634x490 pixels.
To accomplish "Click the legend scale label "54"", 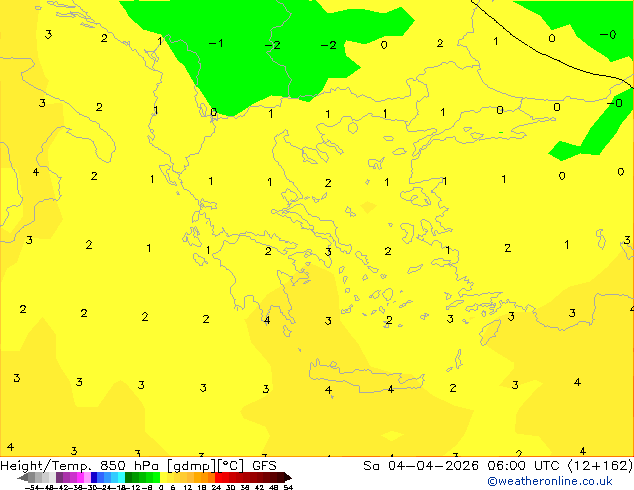I will point(288,487).
